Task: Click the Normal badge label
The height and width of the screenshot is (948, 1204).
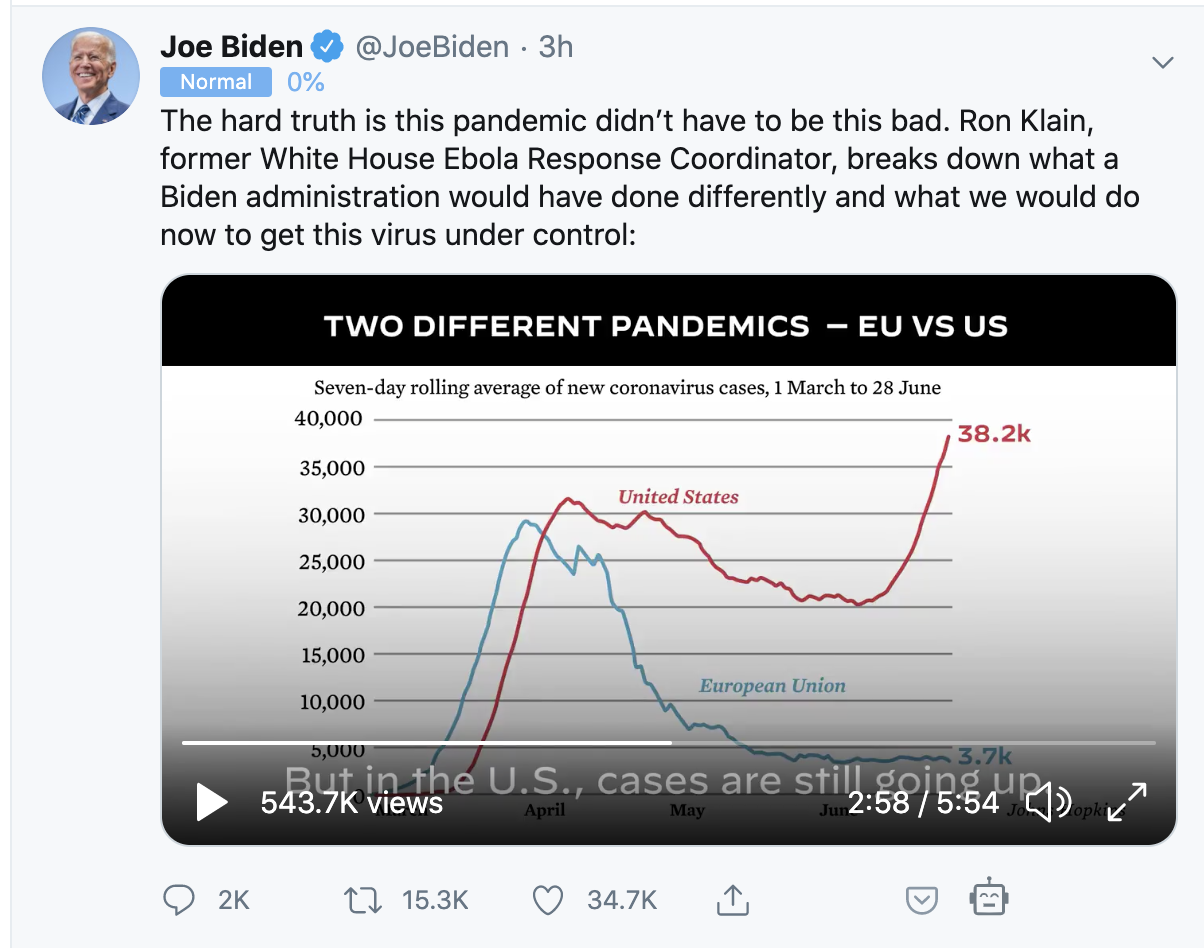Action: coord(216,82)
